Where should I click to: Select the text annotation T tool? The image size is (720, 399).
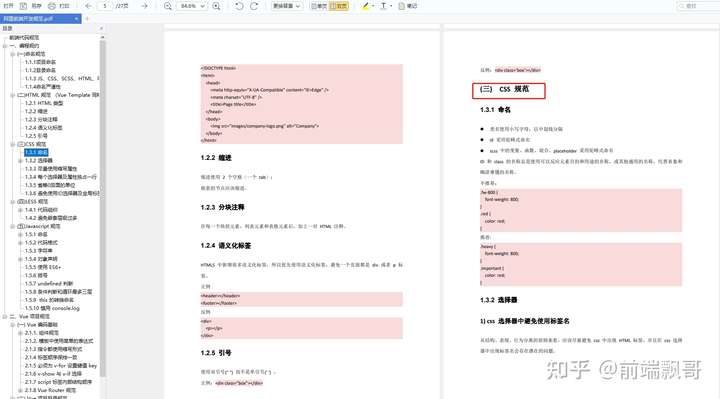(383, 6)
